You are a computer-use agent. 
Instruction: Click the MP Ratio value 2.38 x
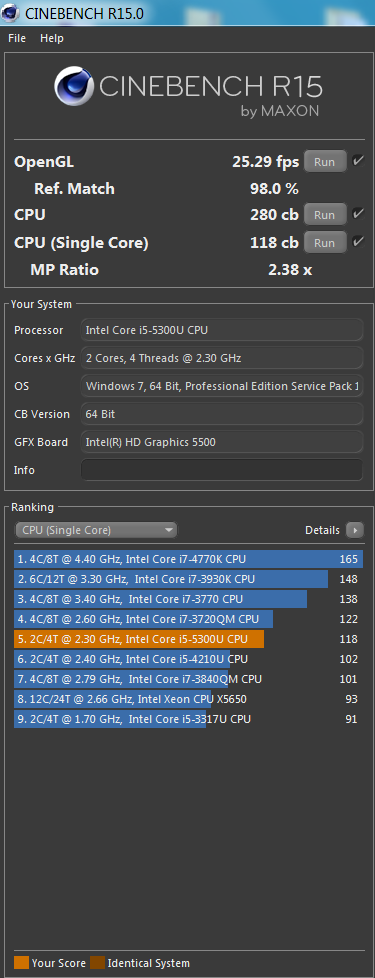(x=290, y=269)
